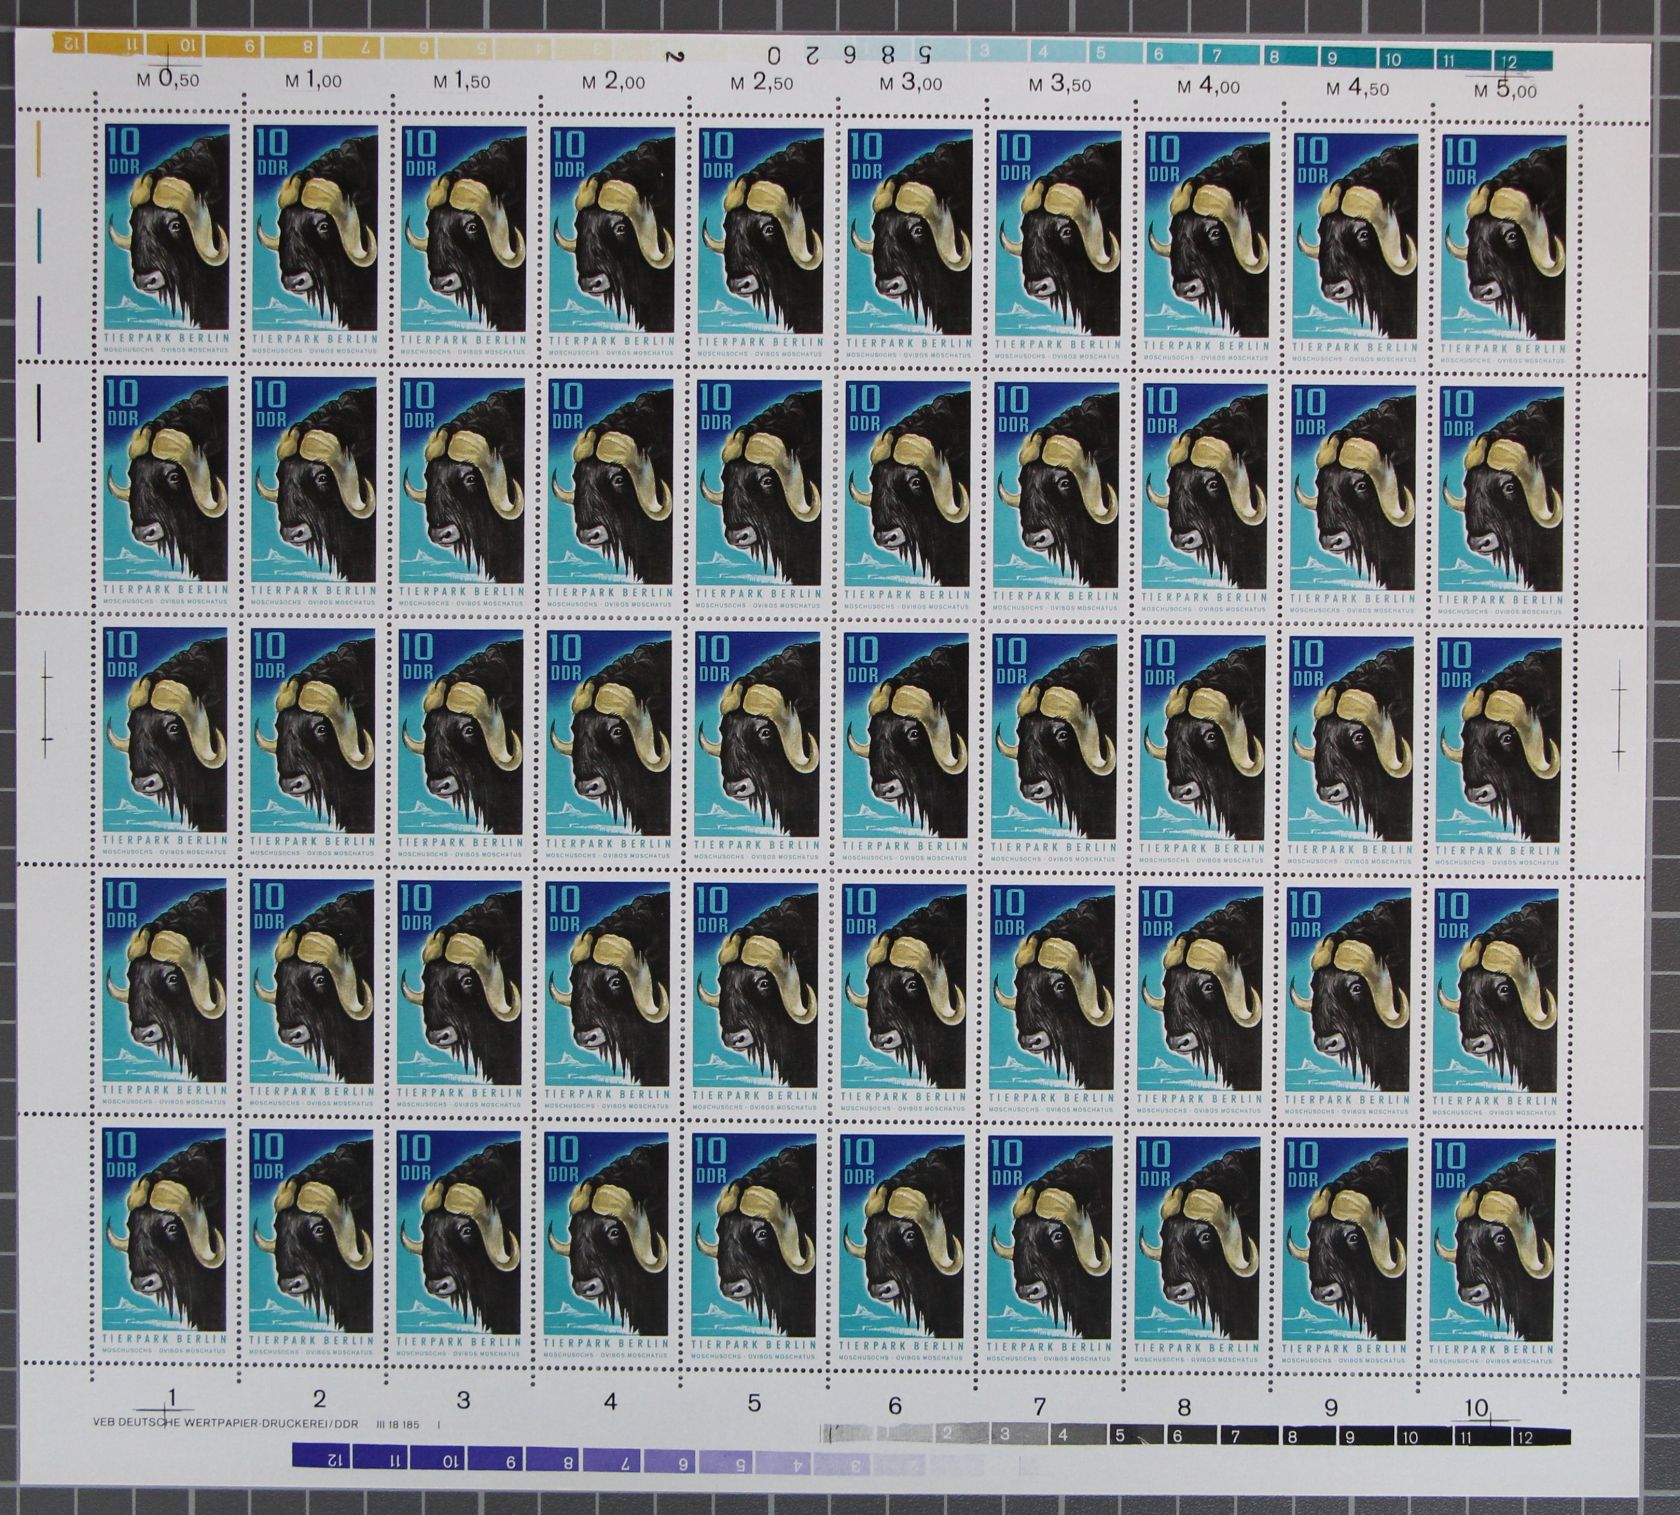Click the upside-down sheet serial number at top
The width and height of the screenshot is (1680, 1515).
[850, 54]
